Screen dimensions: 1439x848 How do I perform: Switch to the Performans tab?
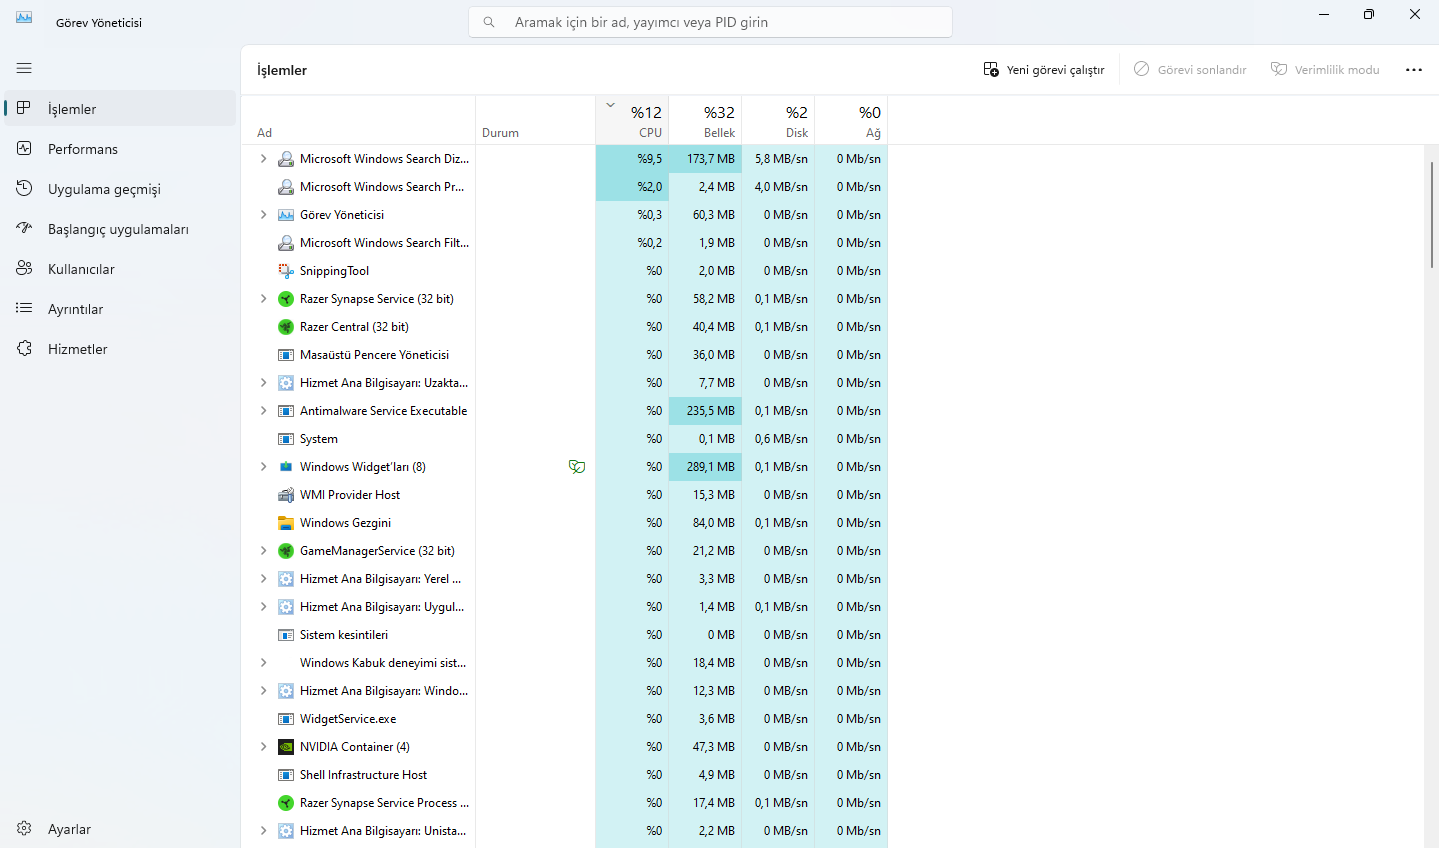[x=120, y=149]
